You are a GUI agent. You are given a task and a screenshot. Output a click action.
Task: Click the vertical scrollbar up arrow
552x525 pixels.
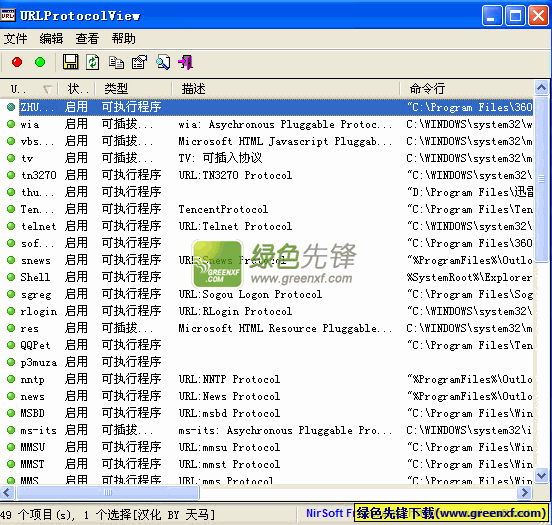[541, 87]
